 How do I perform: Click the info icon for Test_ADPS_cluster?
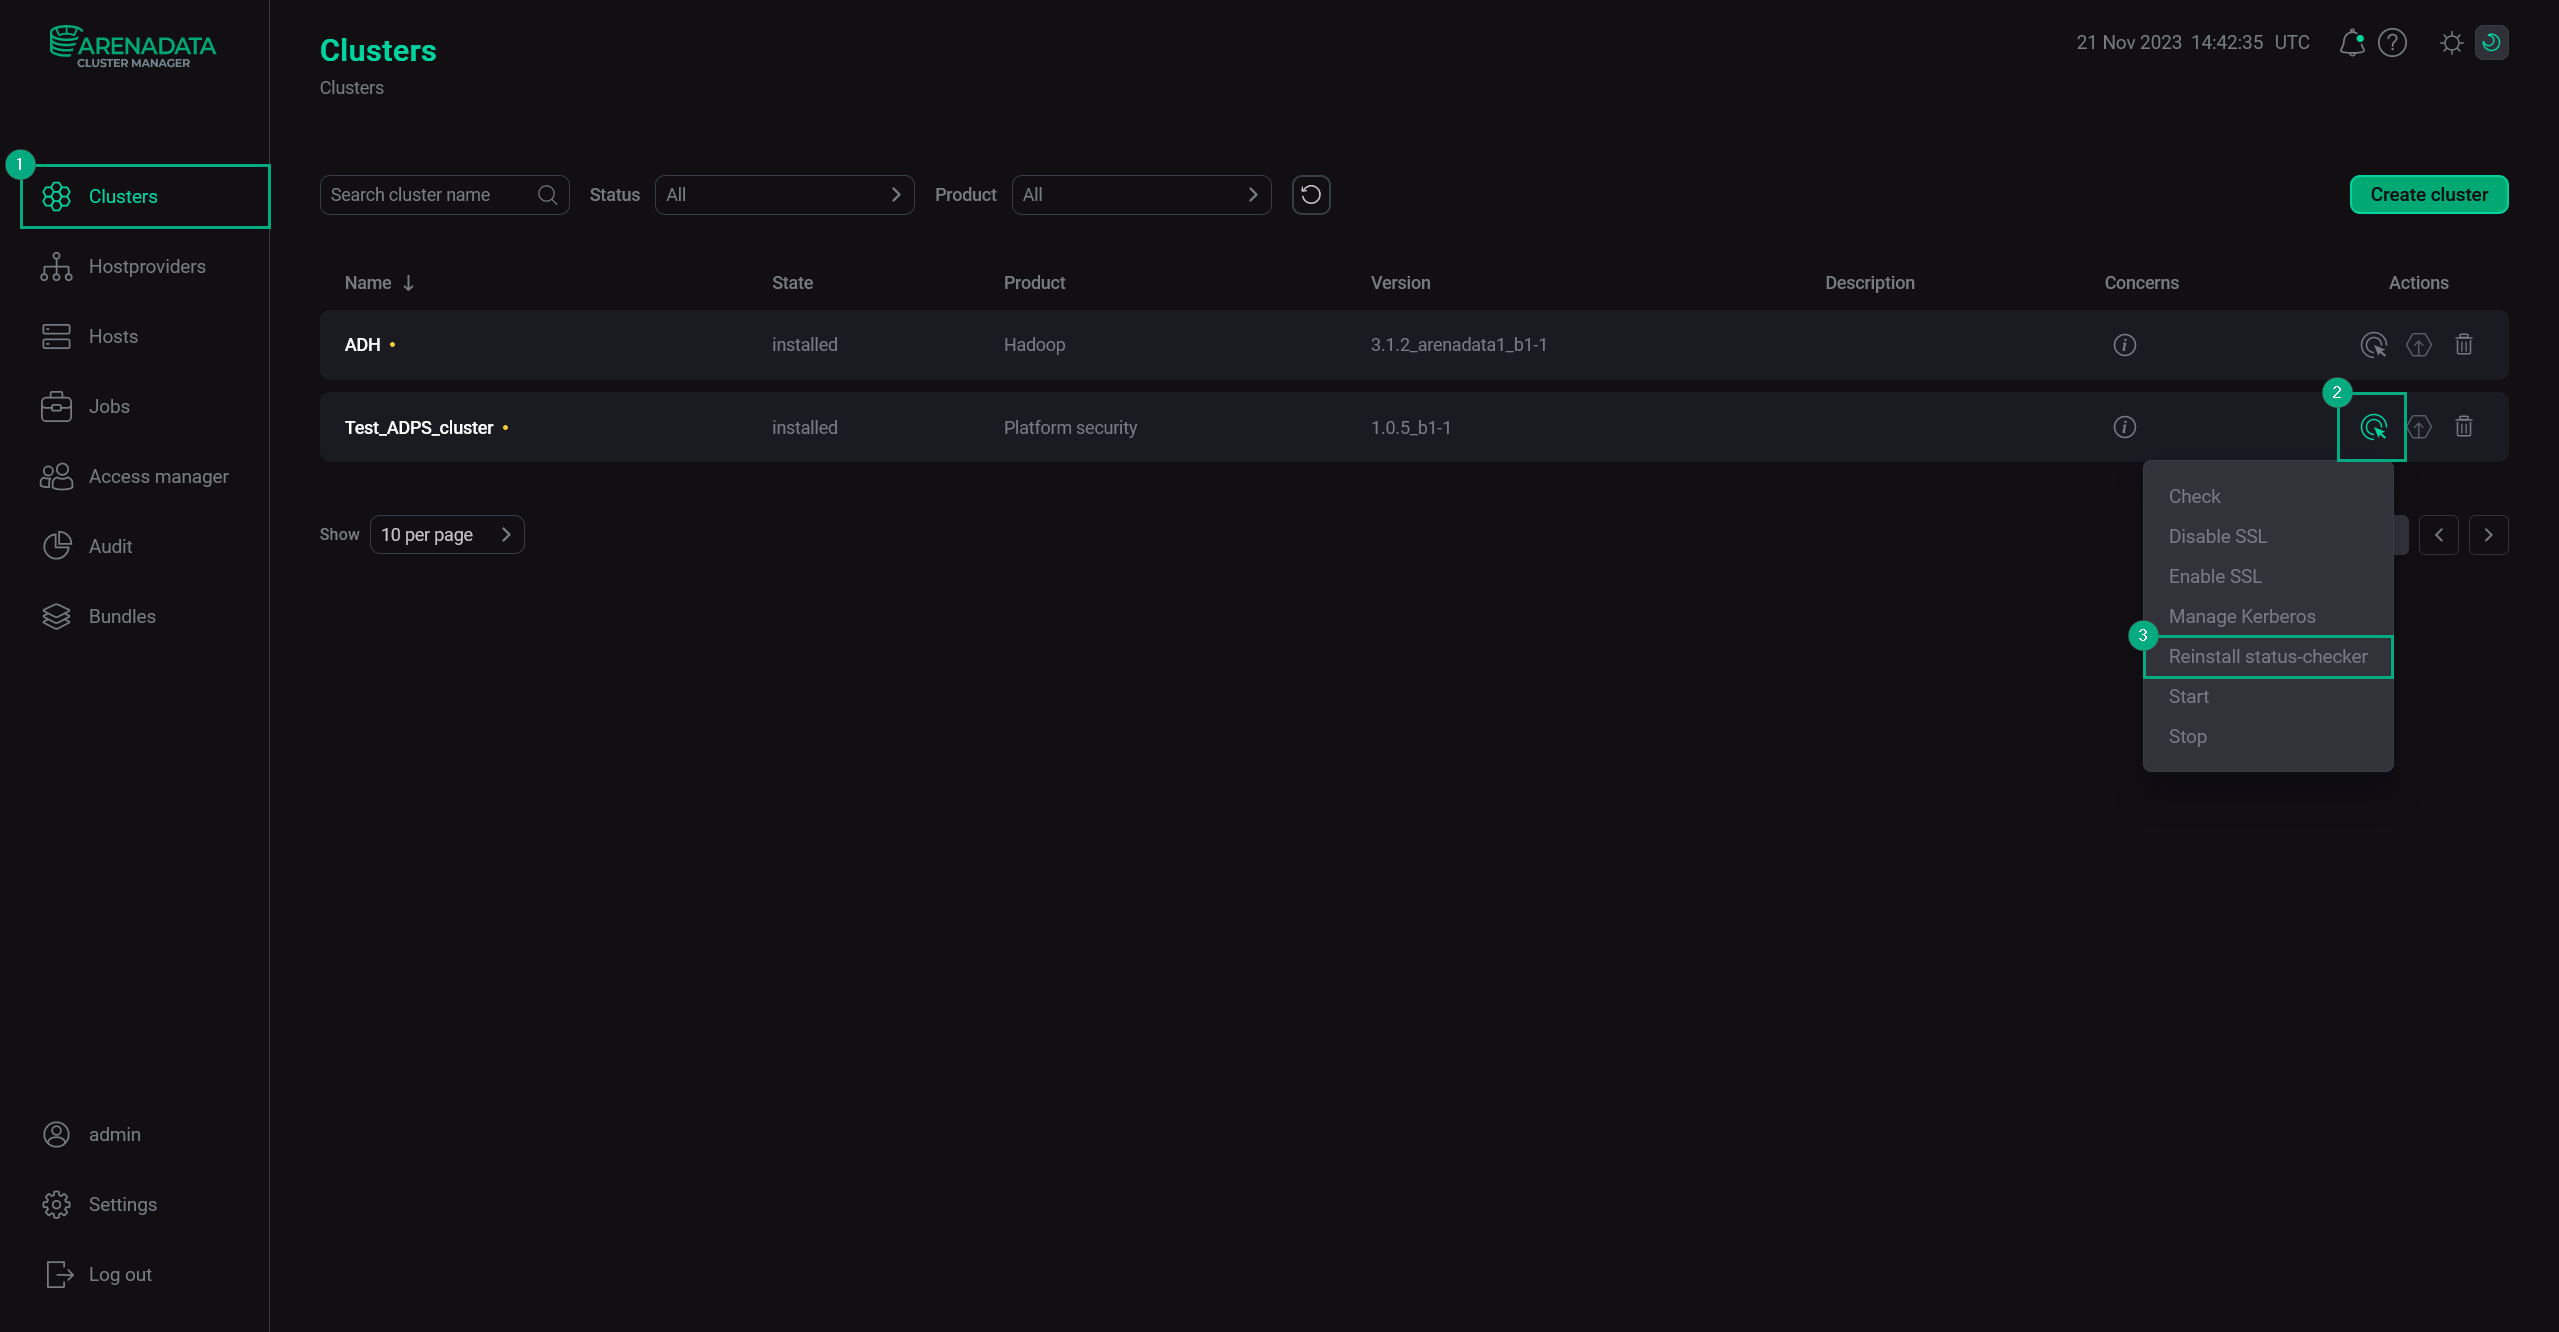2126,427
